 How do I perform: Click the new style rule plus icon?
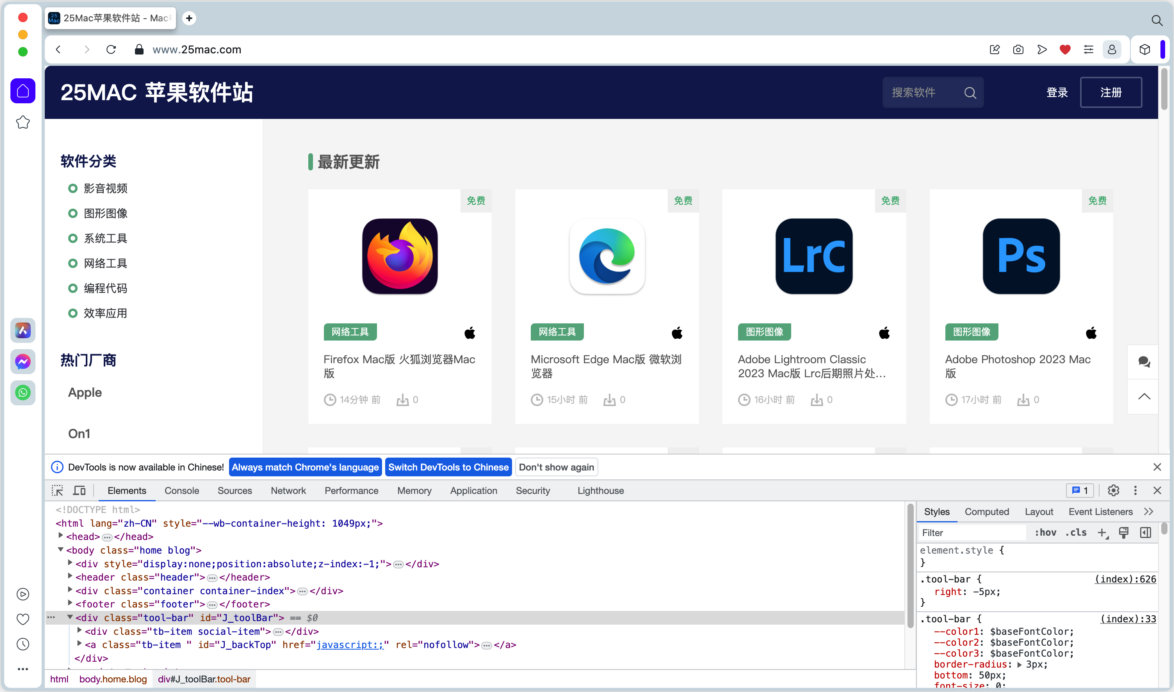1102,532
